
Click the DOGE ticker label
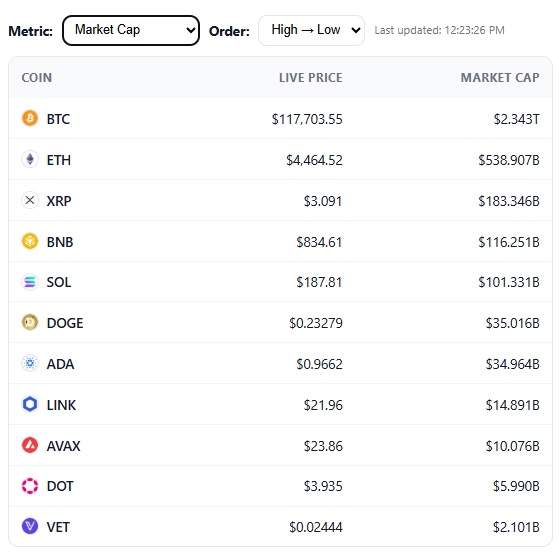pyautogui.click(x=65, y=323)
